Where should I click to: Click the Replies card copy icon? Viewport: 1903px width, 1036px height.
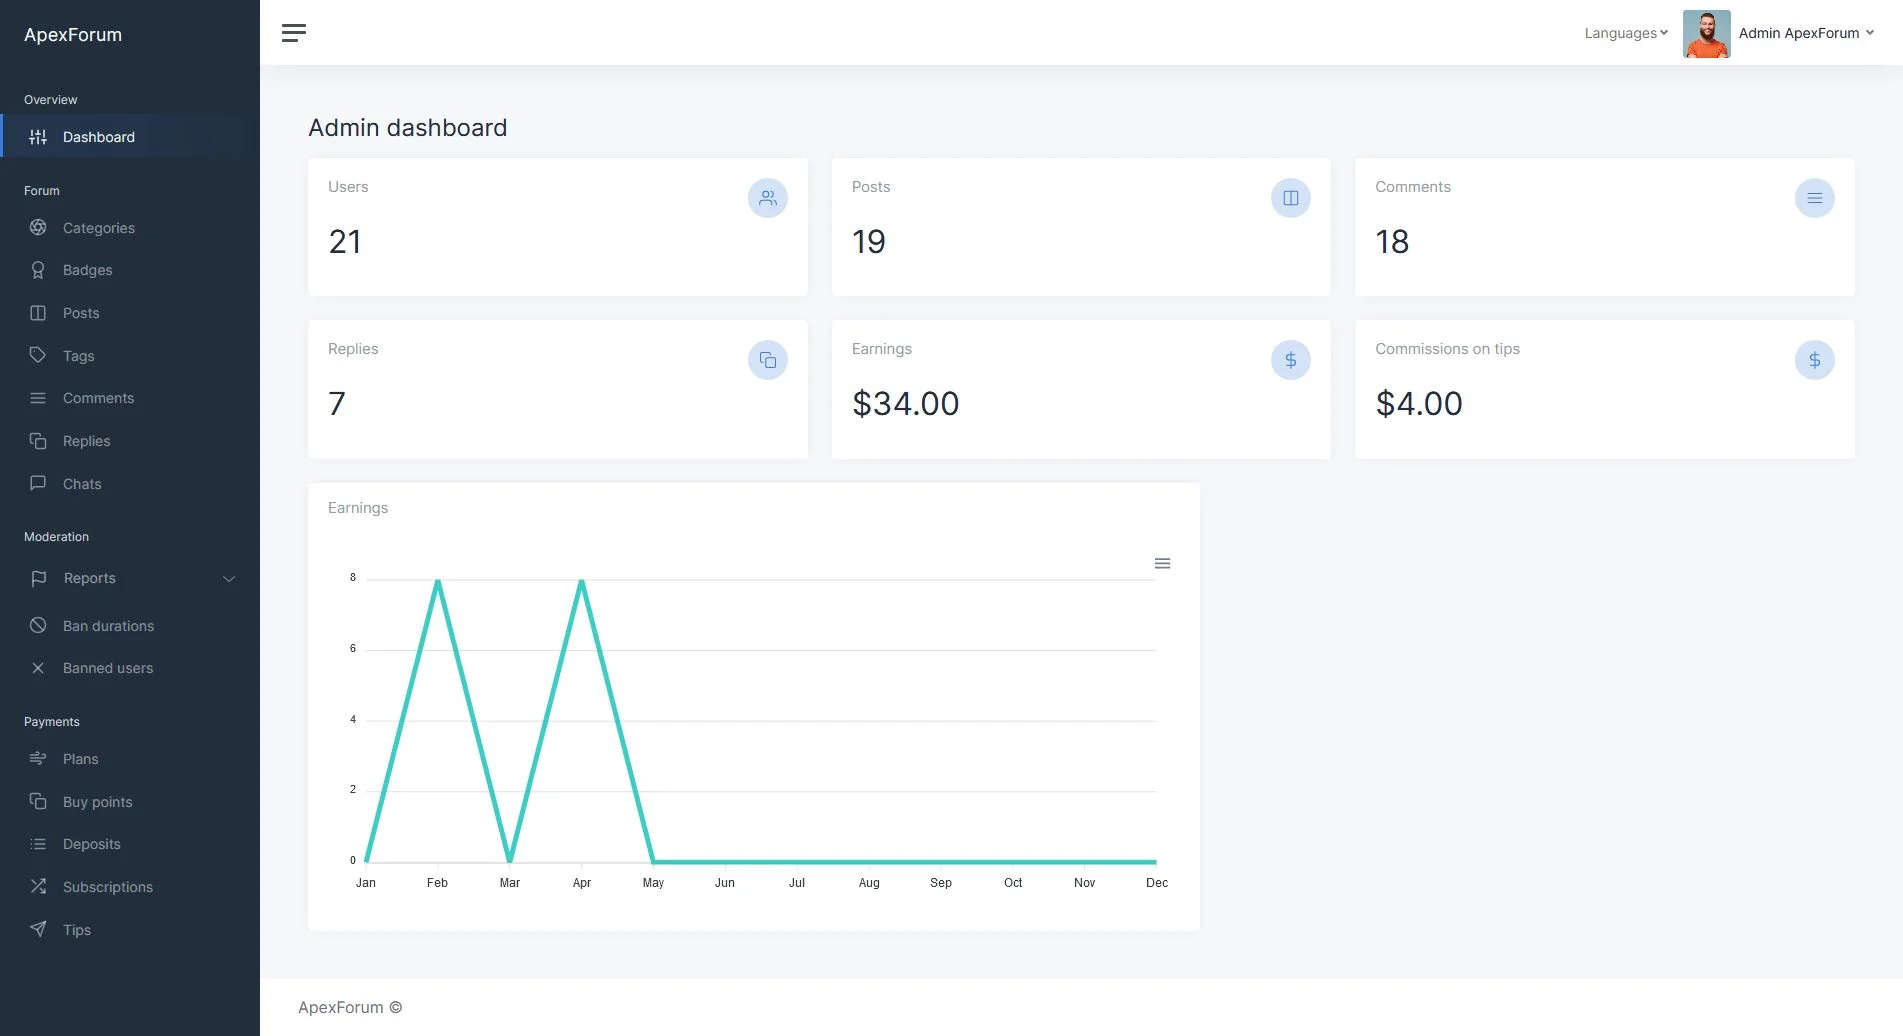(767, 360)
